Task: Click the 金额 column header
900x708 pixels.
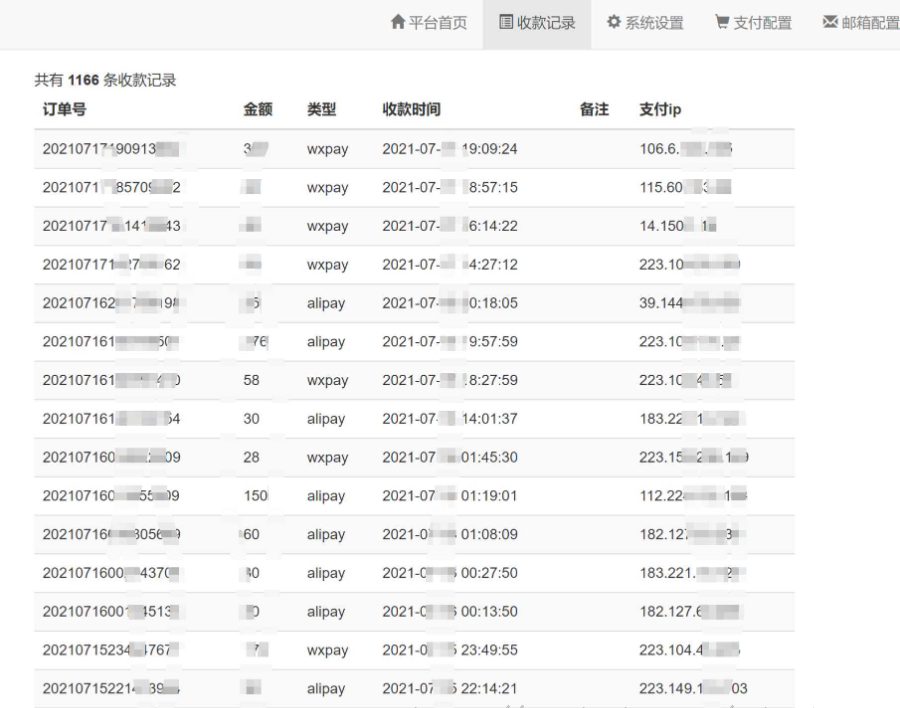Action: pyautogui.click(x=259, y=109)
